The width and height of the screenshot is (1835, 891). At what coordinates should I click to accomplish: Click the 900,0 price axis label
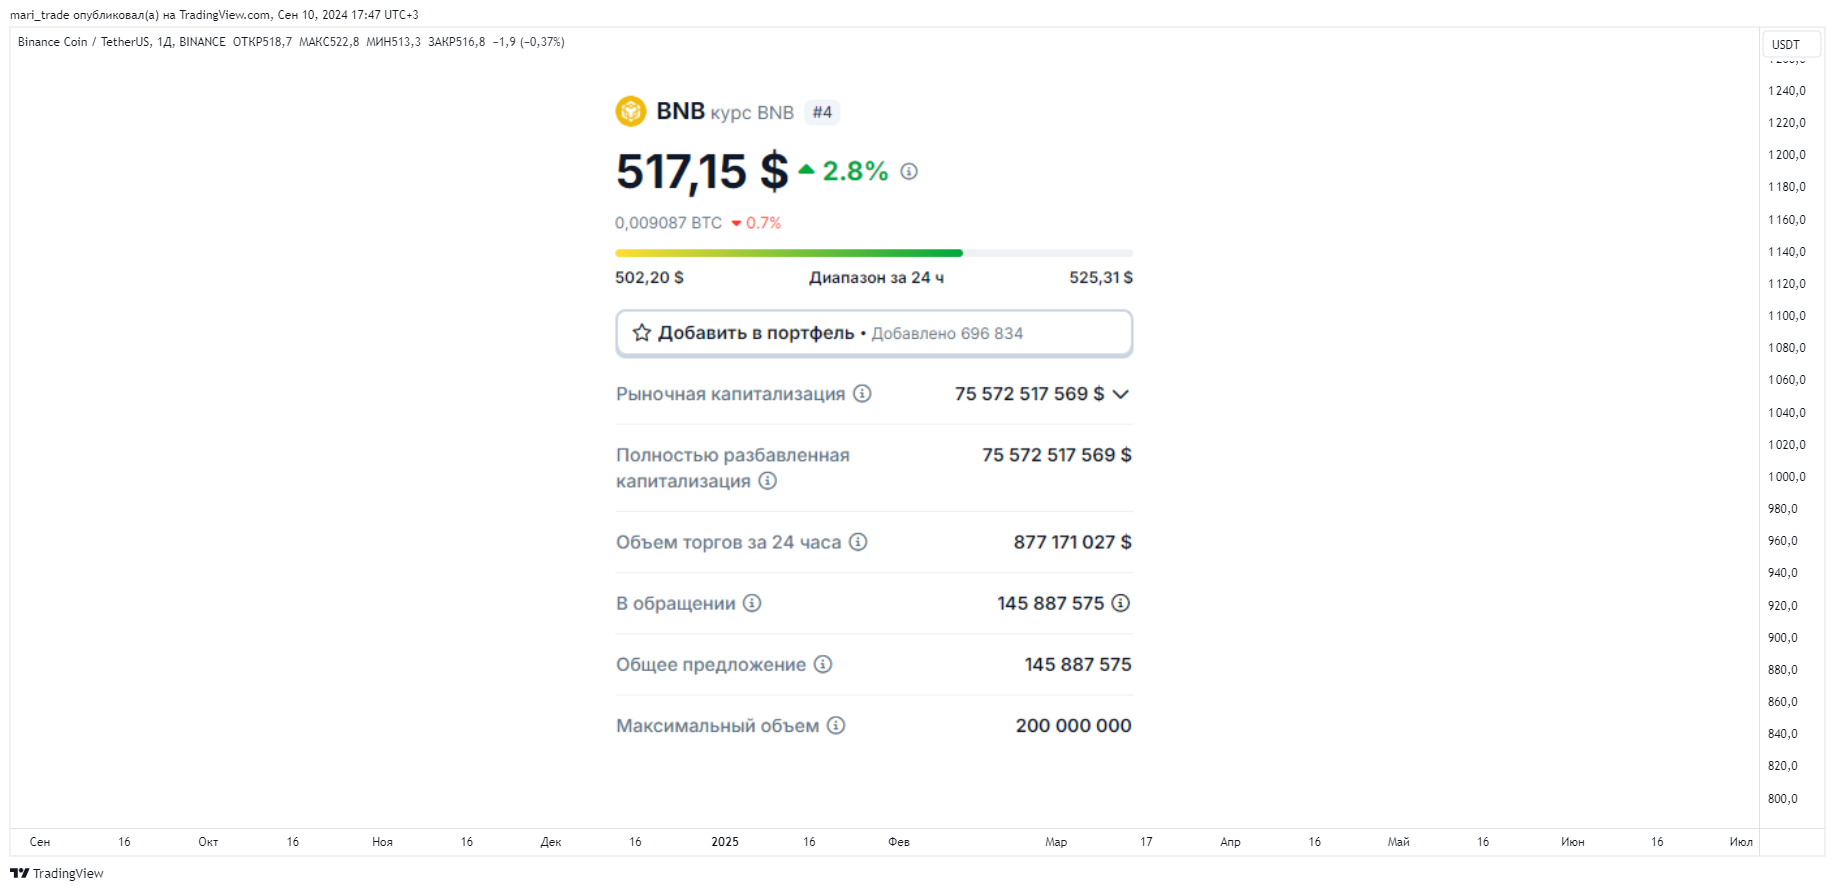click(1783, 638)
